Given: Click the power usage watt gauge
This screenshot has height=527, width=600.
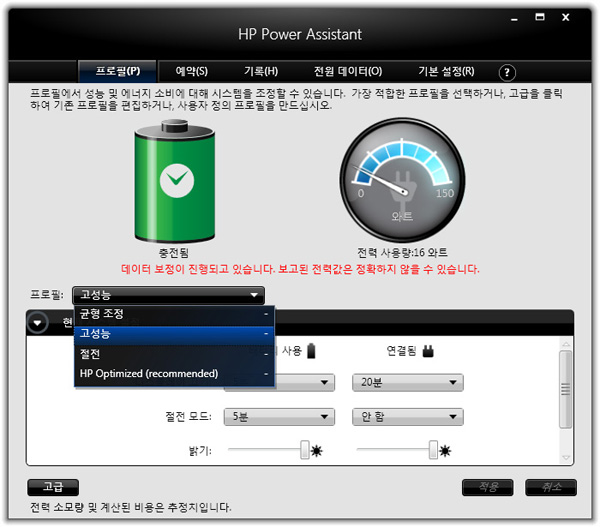Looking at the screenshot, I should [402, 180].
